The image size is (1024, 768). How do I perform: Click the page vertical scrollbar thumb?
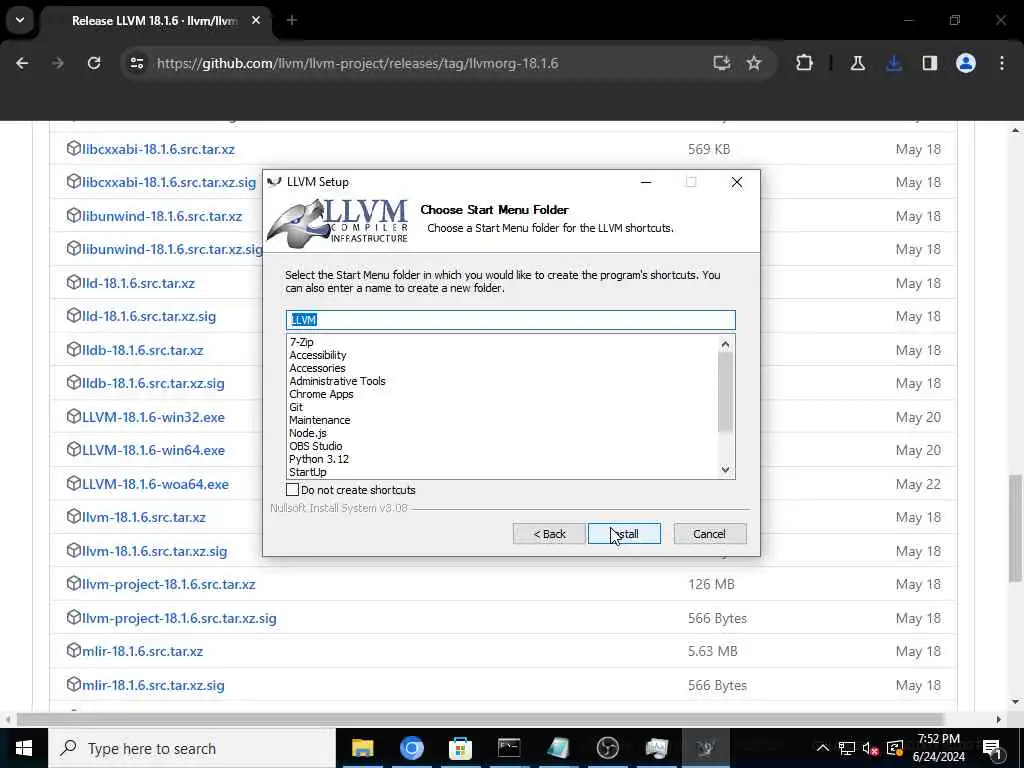1015,528
